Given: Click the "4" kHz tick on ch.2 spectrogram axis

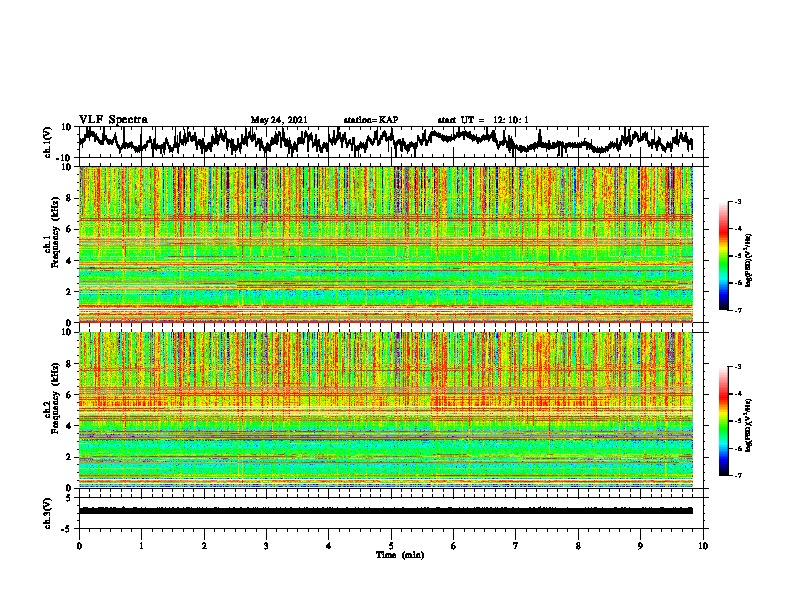Looking at the screenshot, I should [x=69, y=426].
